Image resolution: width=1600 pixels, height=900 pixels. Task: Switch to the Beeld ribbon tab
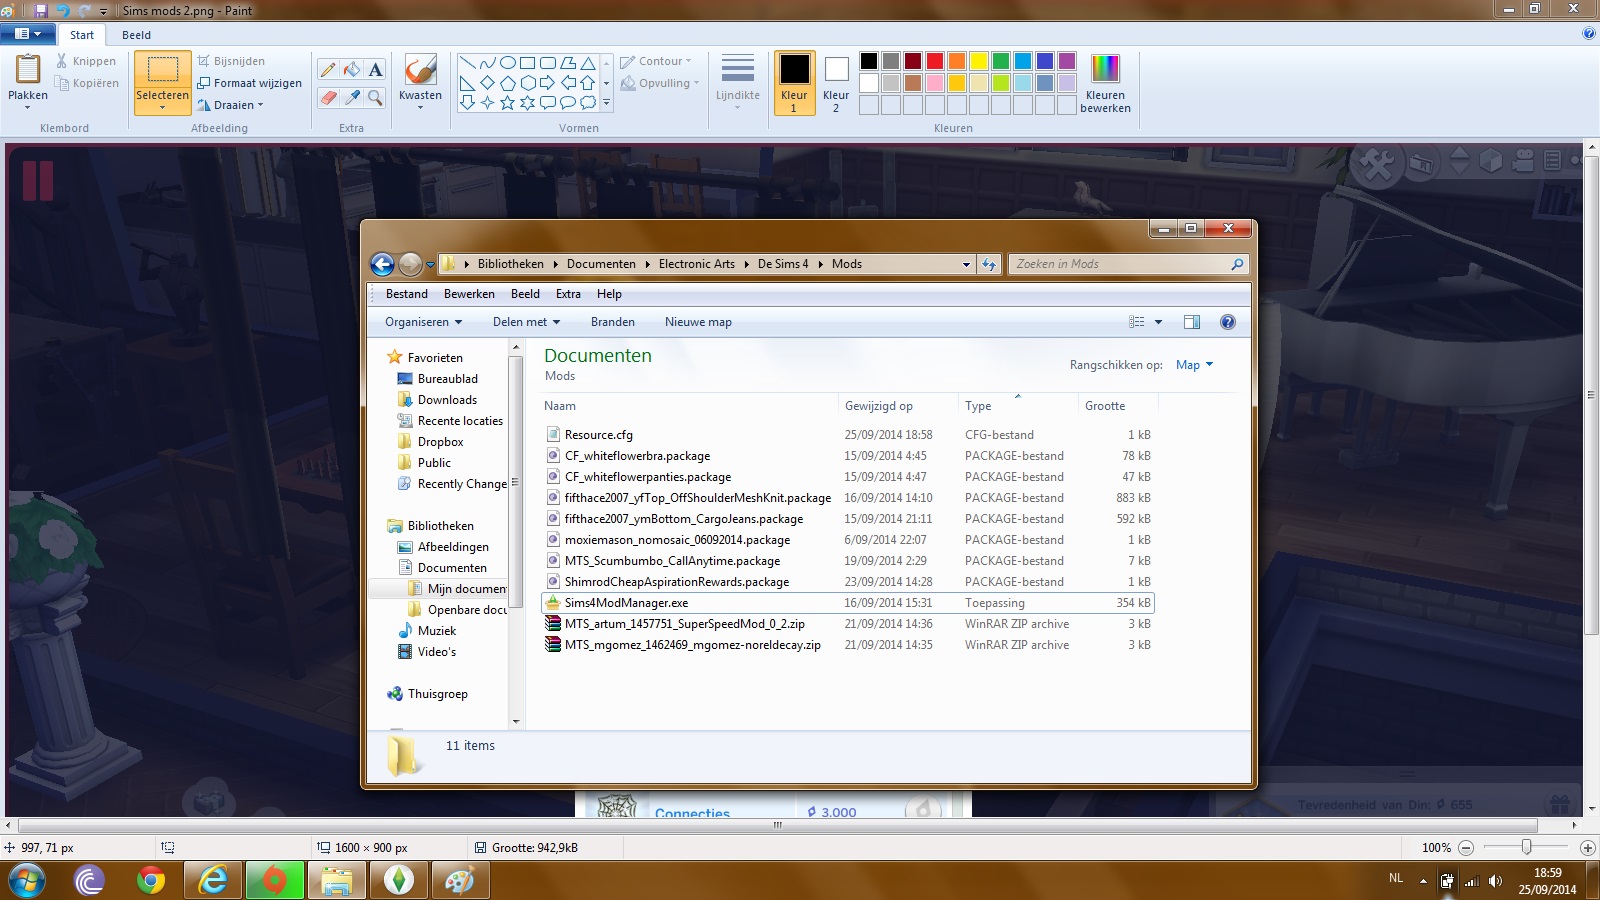[x=136, y=35]
